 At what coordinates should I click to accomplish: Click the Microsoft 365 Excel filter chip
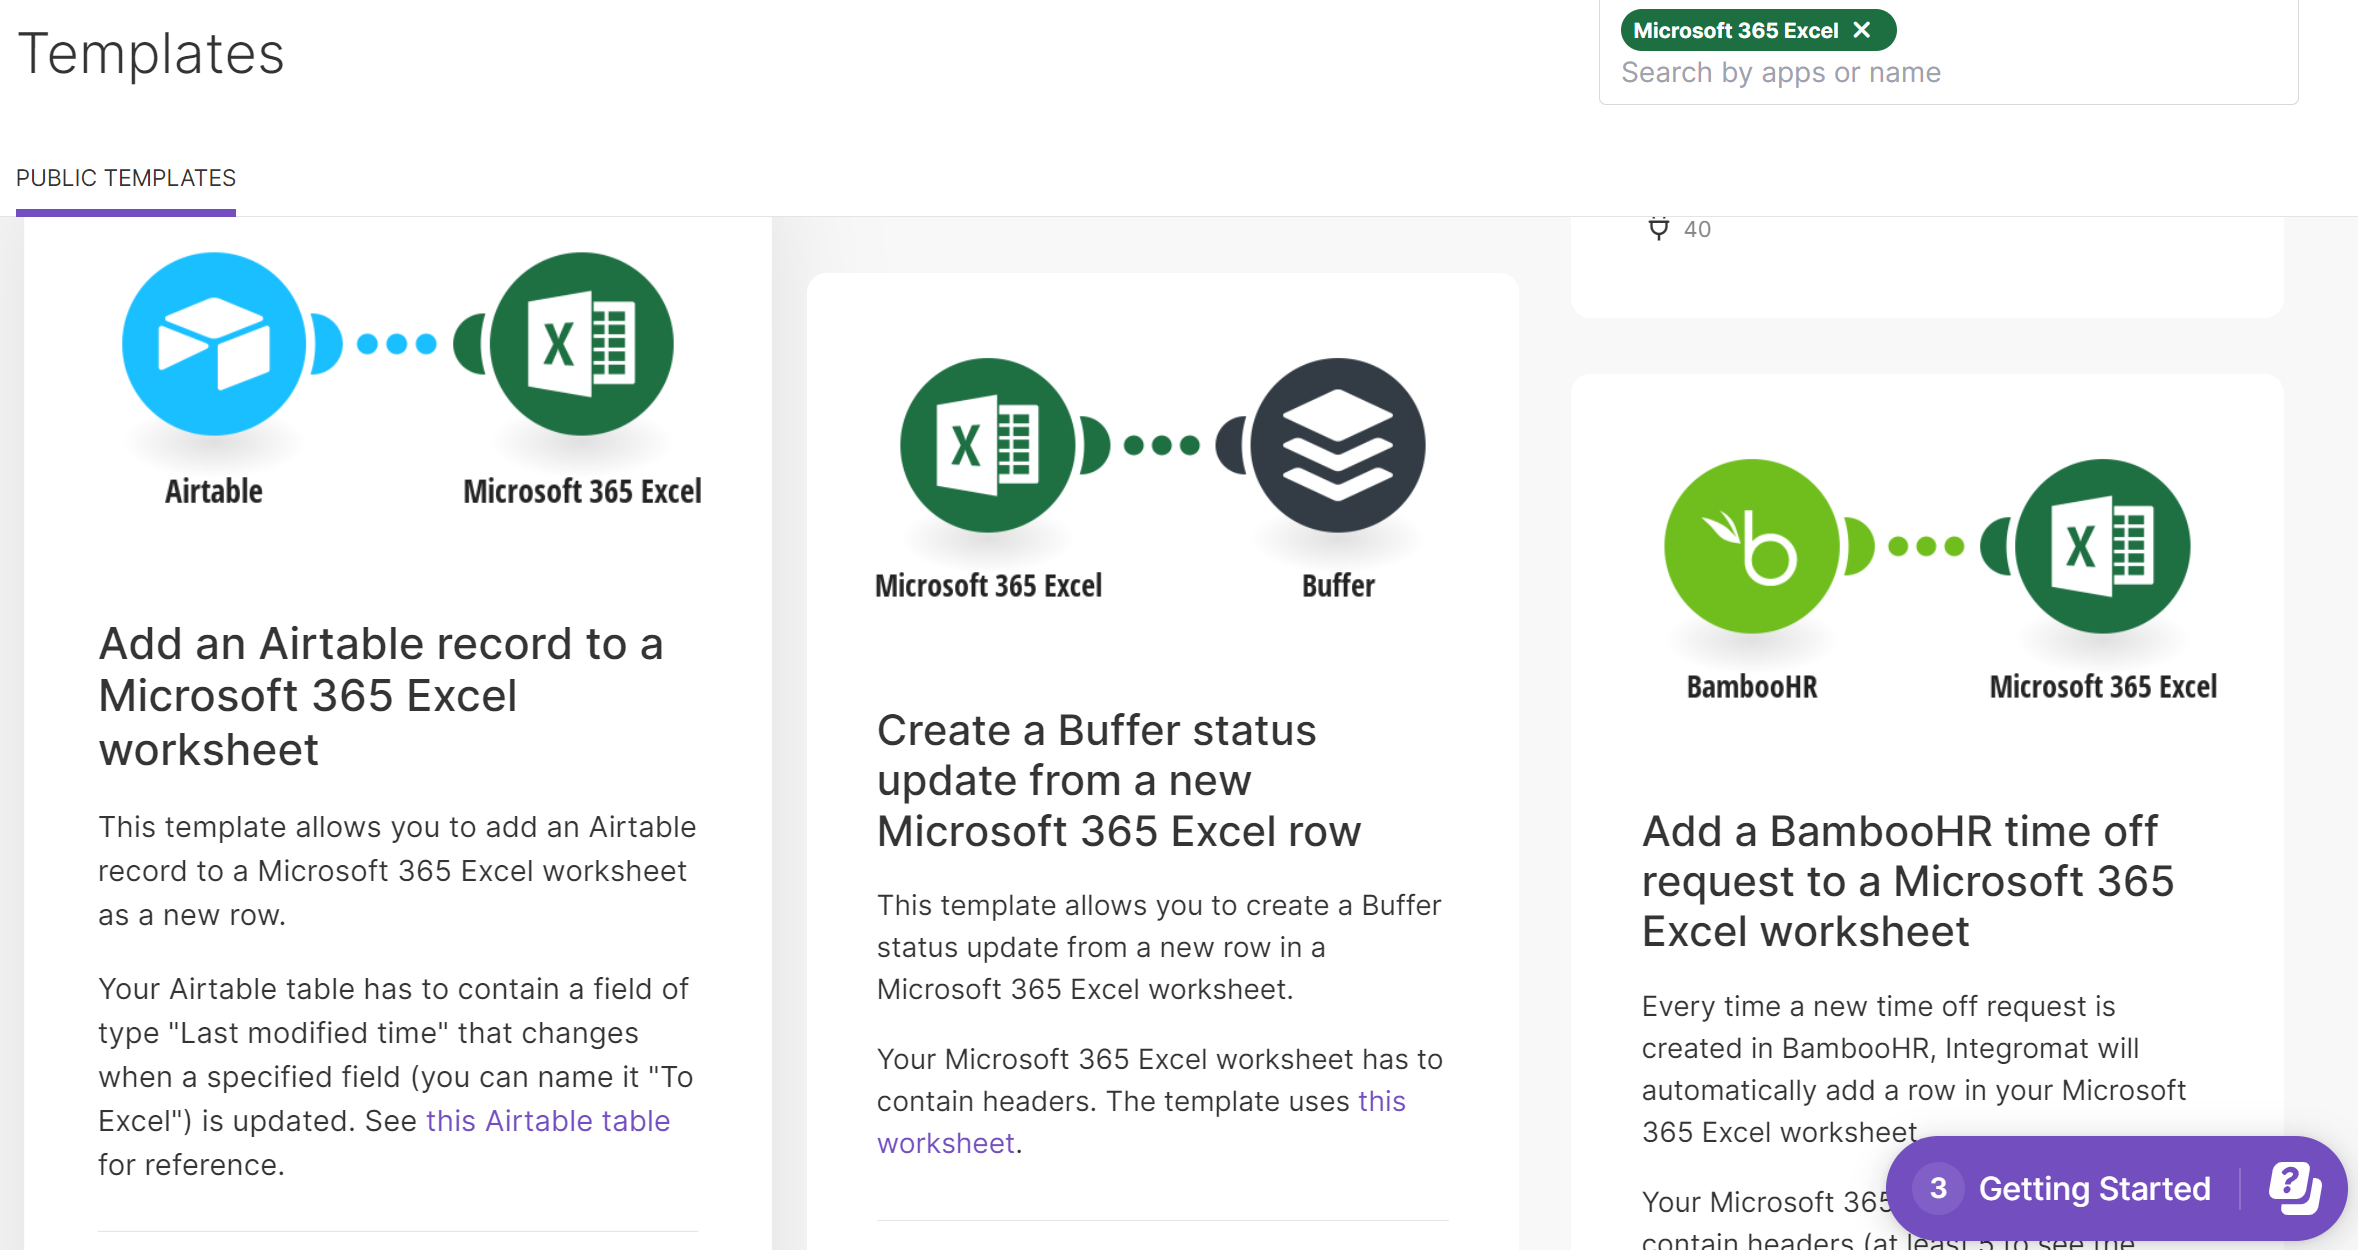(1735, 30)
